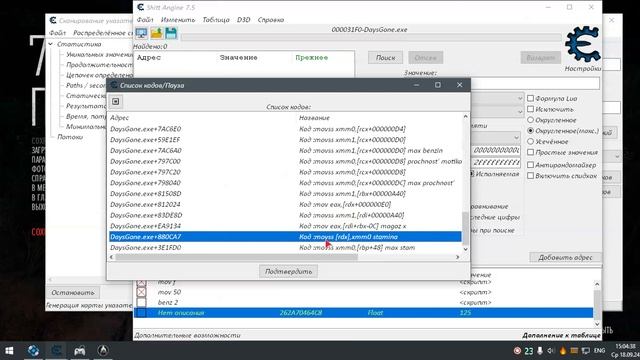Toggle the 'Исключить' checkbox
Viewport: 640px width, 360px height.
click(x=530, y=109)
